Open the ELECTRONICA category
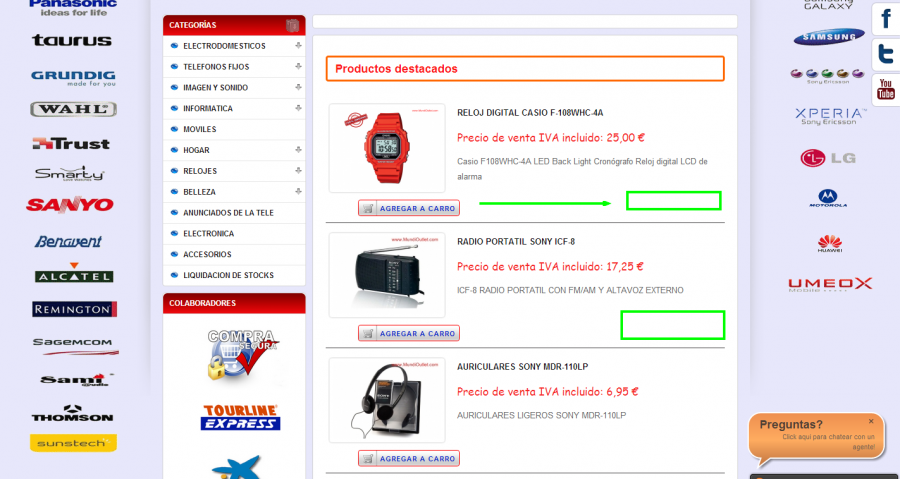Image resolution: width=900 pixels, height=479 pixels. pyautogui.click(x=208, y=233)
